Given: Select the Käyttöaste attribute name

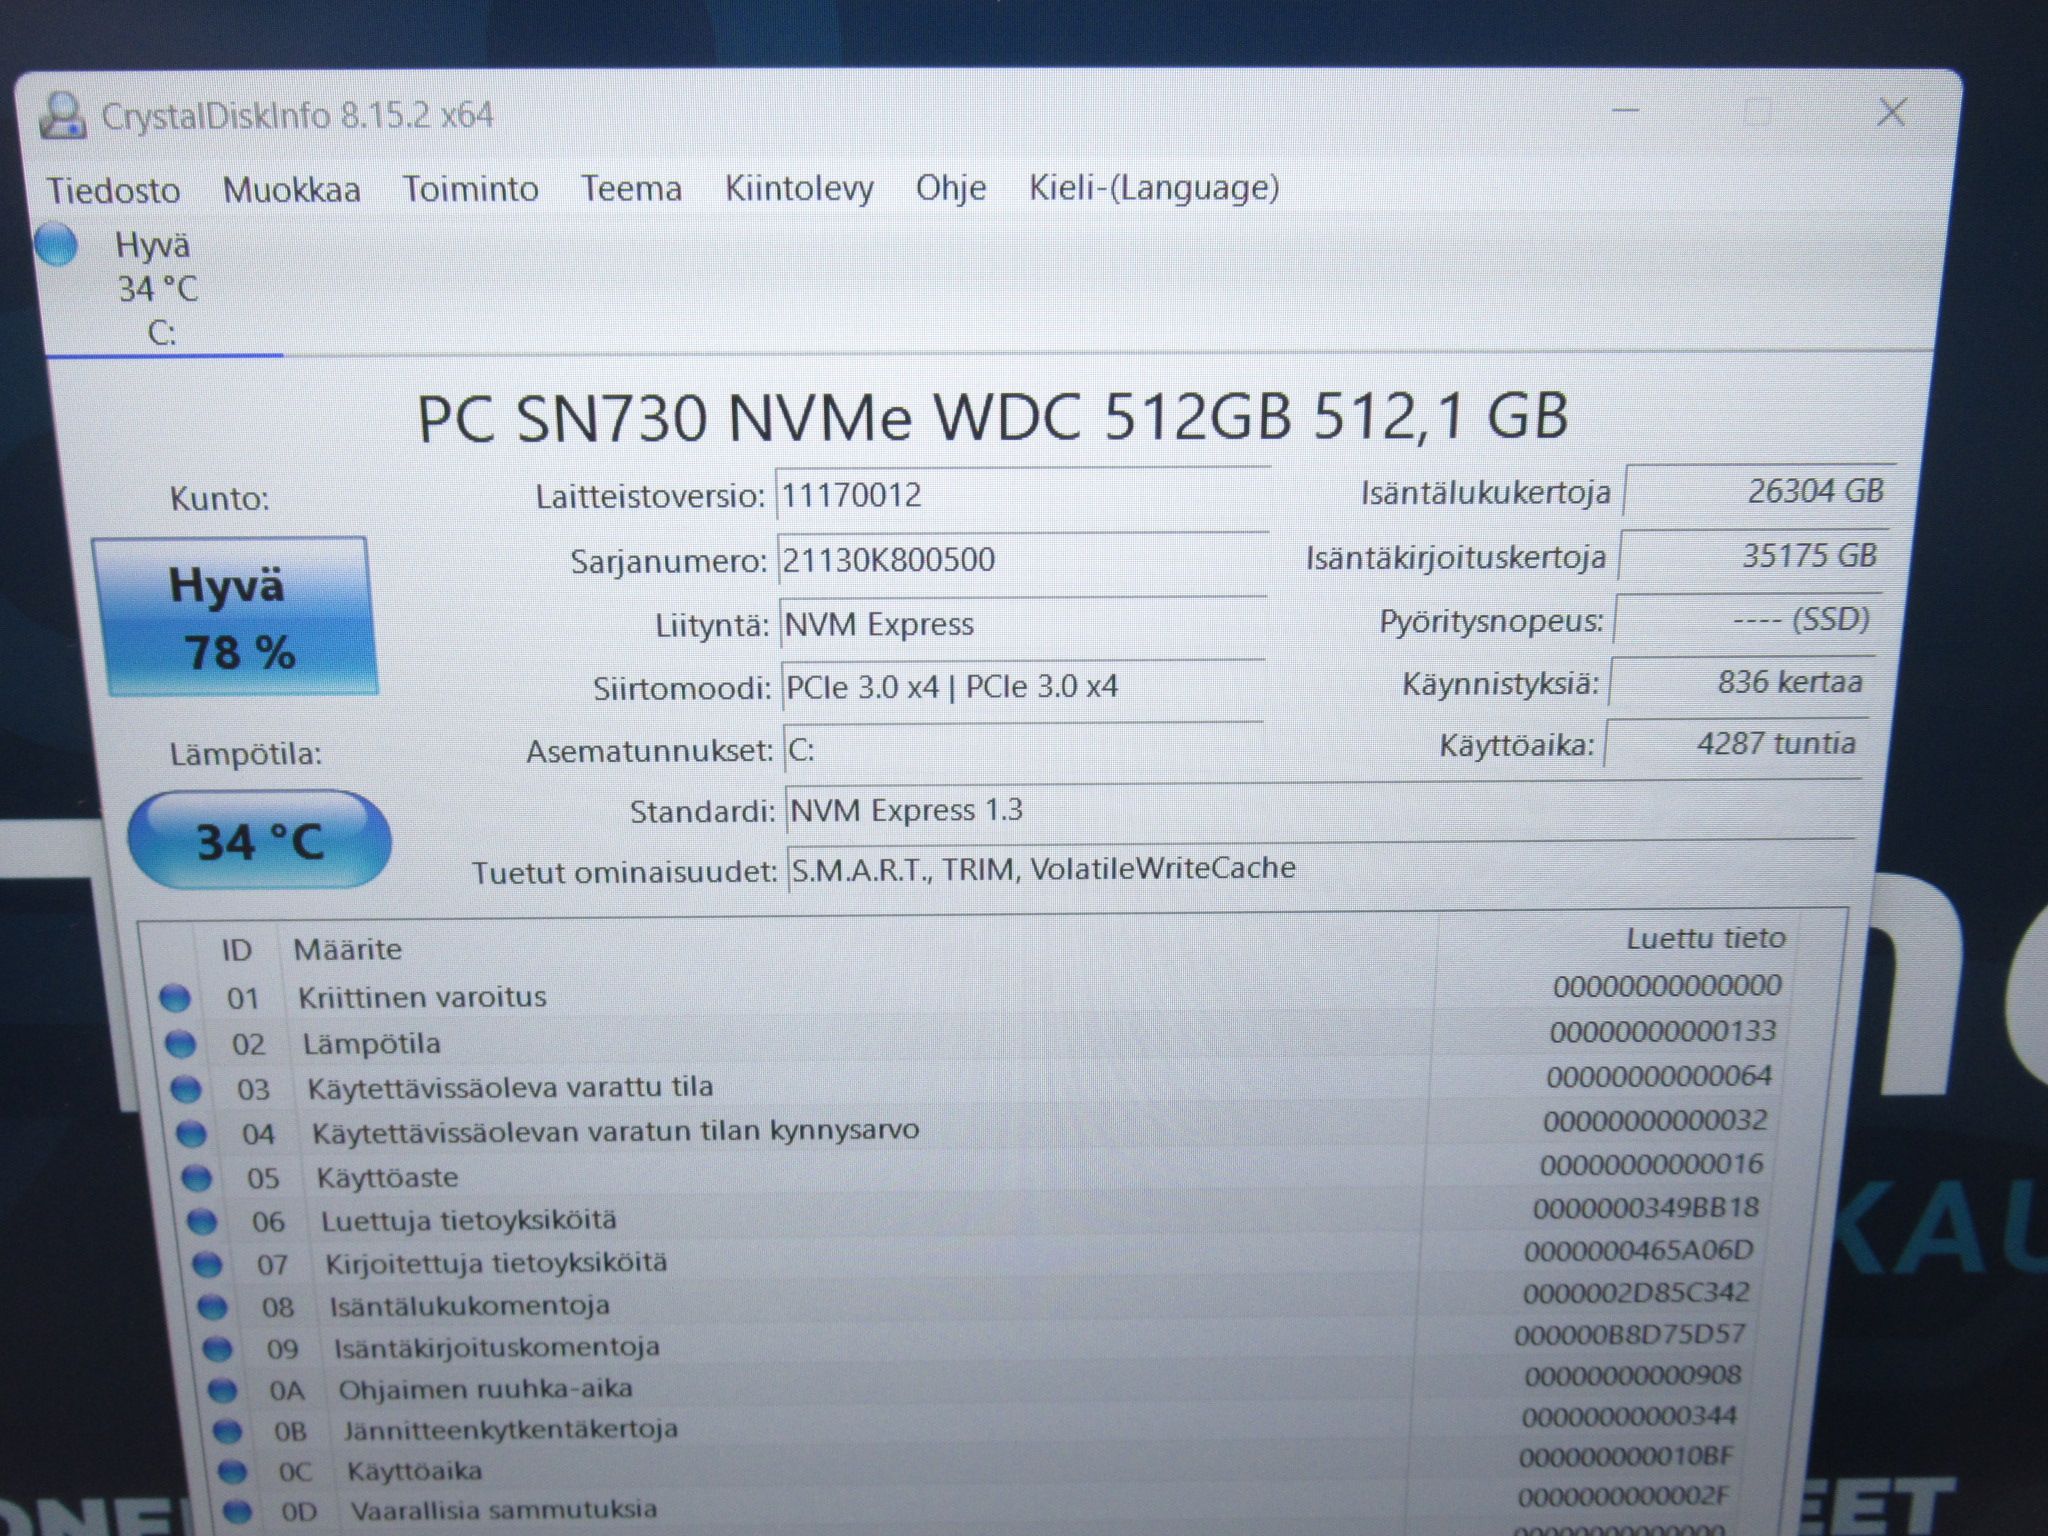Looking at the screenshot, I should (x=387, y=1178).
